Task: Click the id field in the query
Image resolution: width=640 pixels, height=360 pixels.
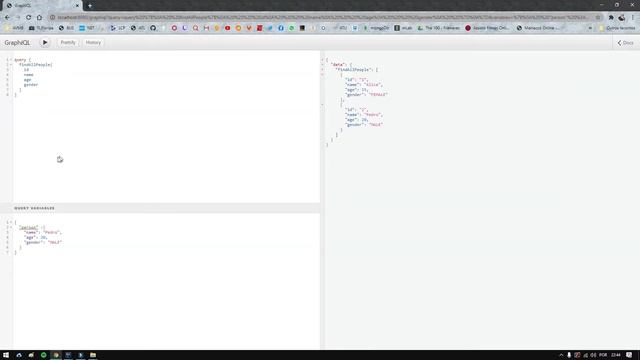Action: click(26, 70)
